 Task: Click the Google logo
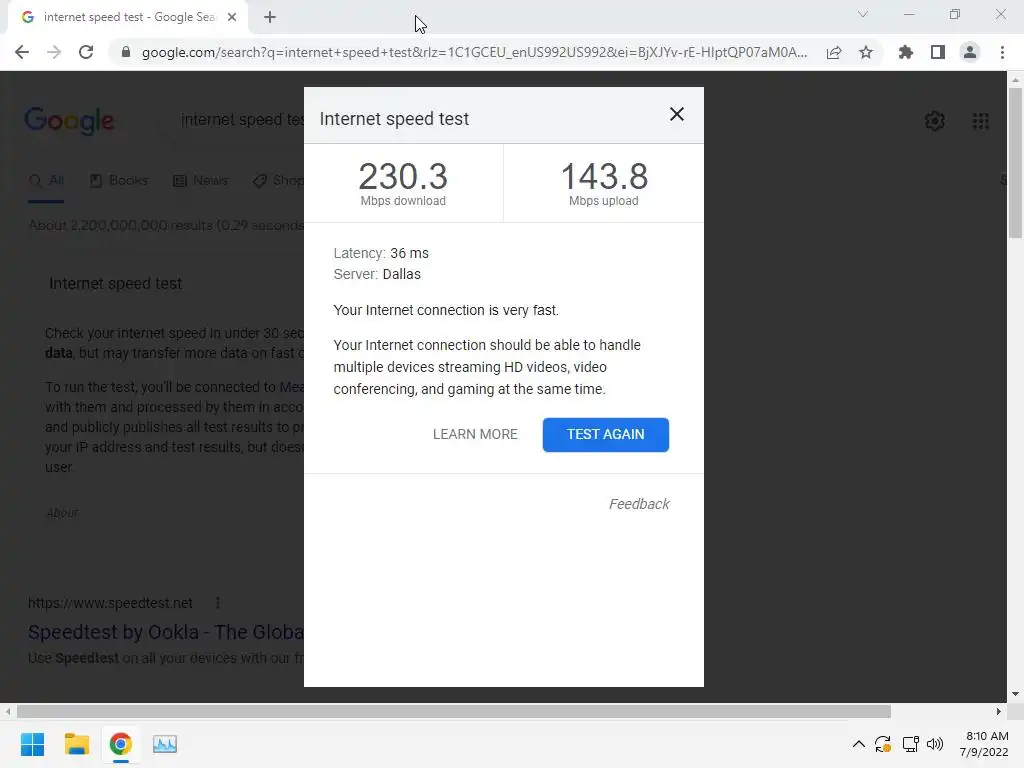pyautogui.click(x=69, y=121)
